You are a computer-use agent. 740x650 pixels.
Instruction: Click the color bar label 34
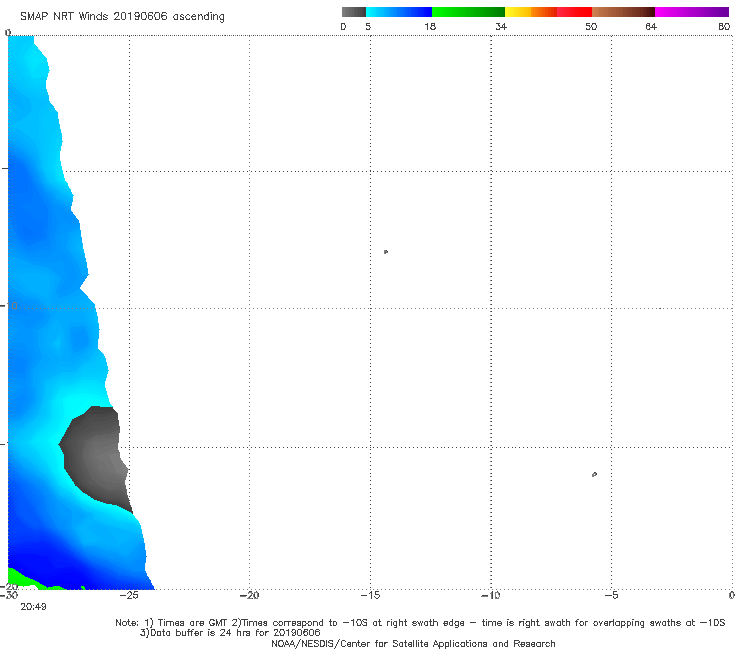pyautogui.click(x=501, y=26)
